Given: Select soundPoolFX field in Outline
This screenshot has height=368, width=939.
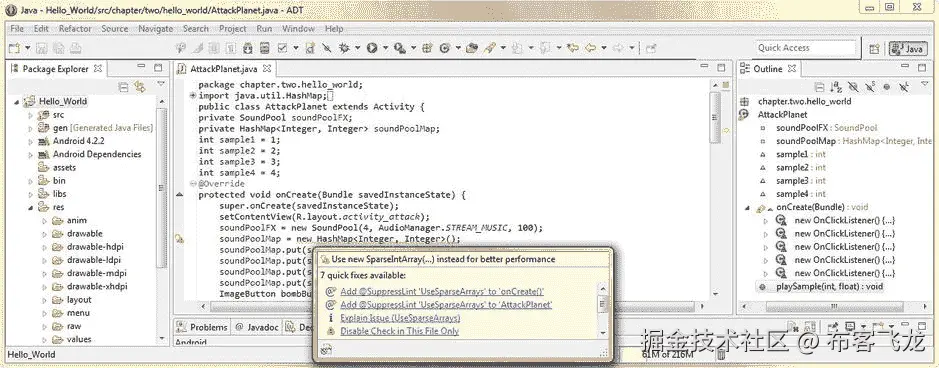Looking at the screenshot, I should [826, 127].
